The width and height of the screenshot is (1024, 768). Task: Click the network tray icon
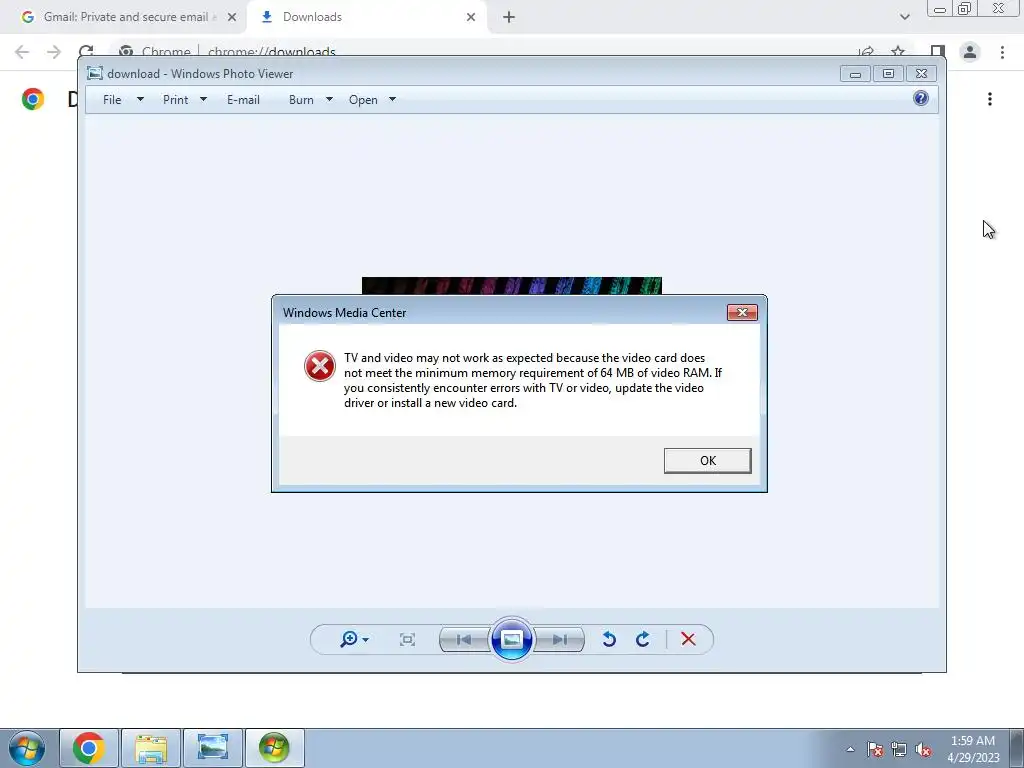click(x=899, y=749)
